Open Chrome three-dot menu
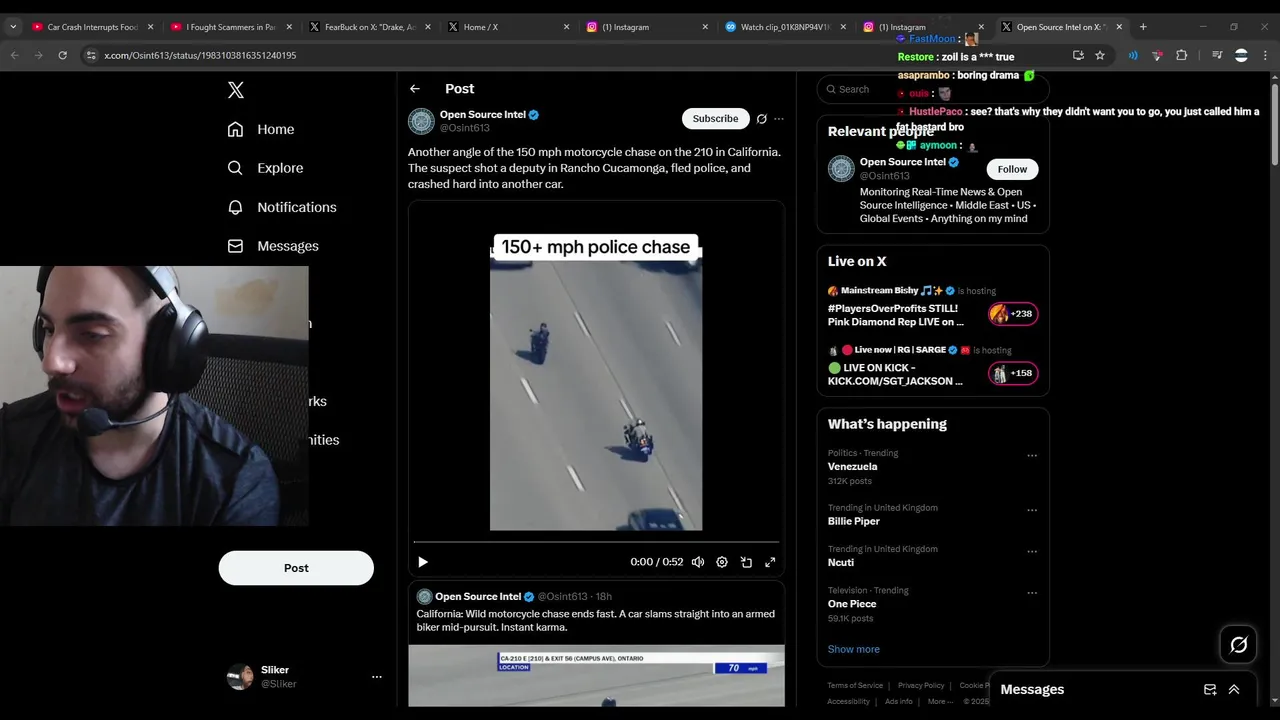 point(1266,55)
